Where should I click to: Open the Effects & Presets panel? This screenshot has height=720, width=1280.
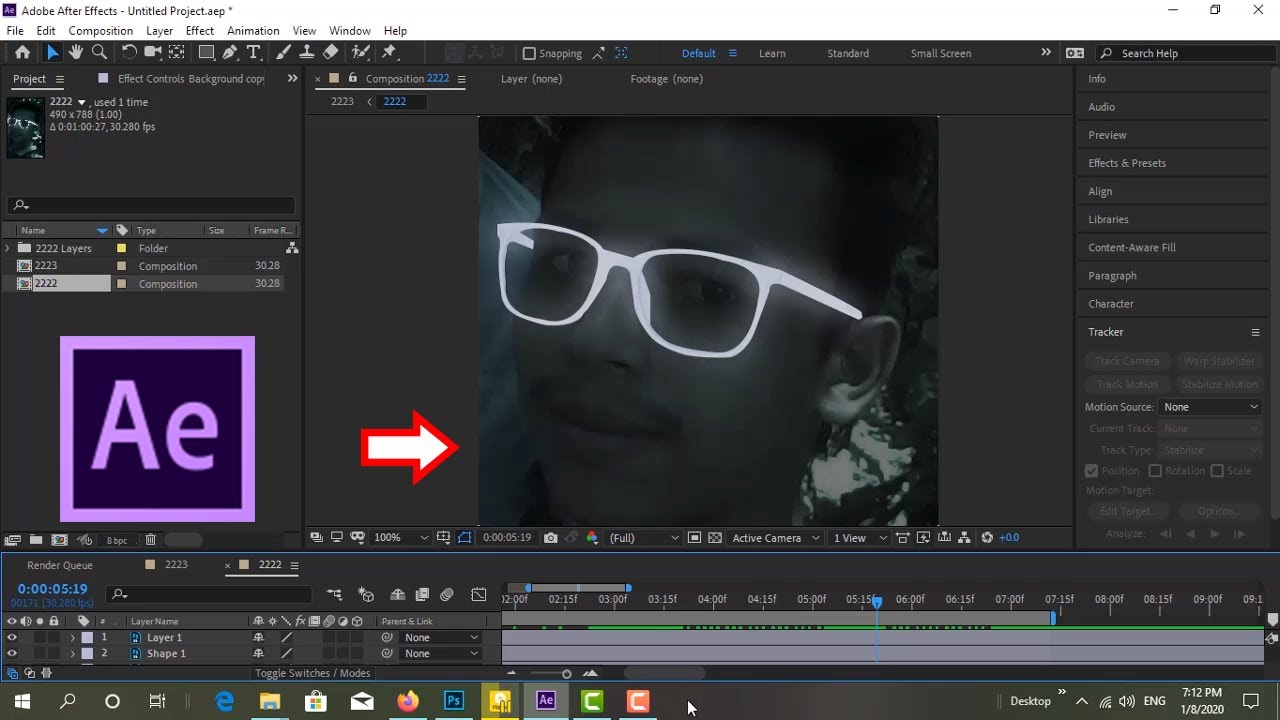(1127, 163)
